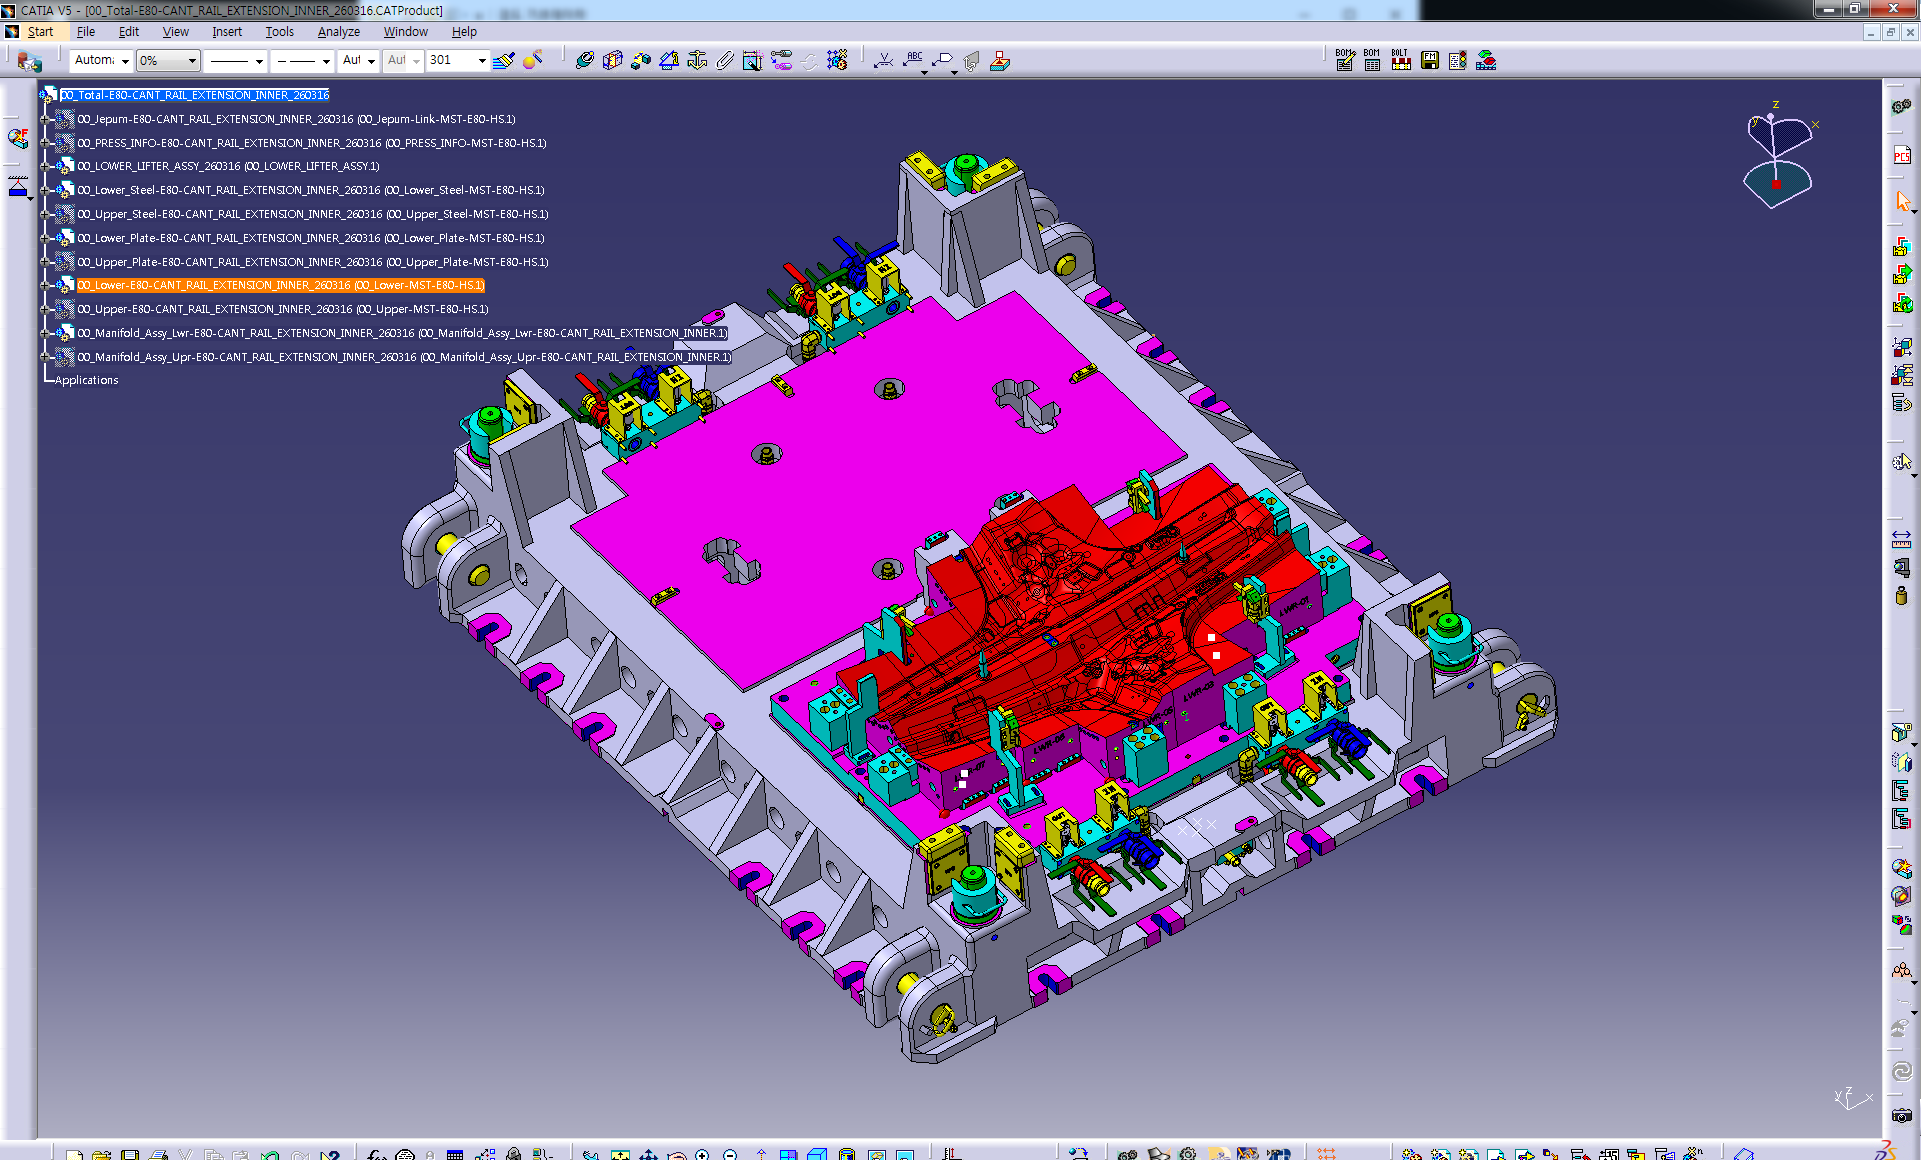Open the Start menu

click(40, 32)
